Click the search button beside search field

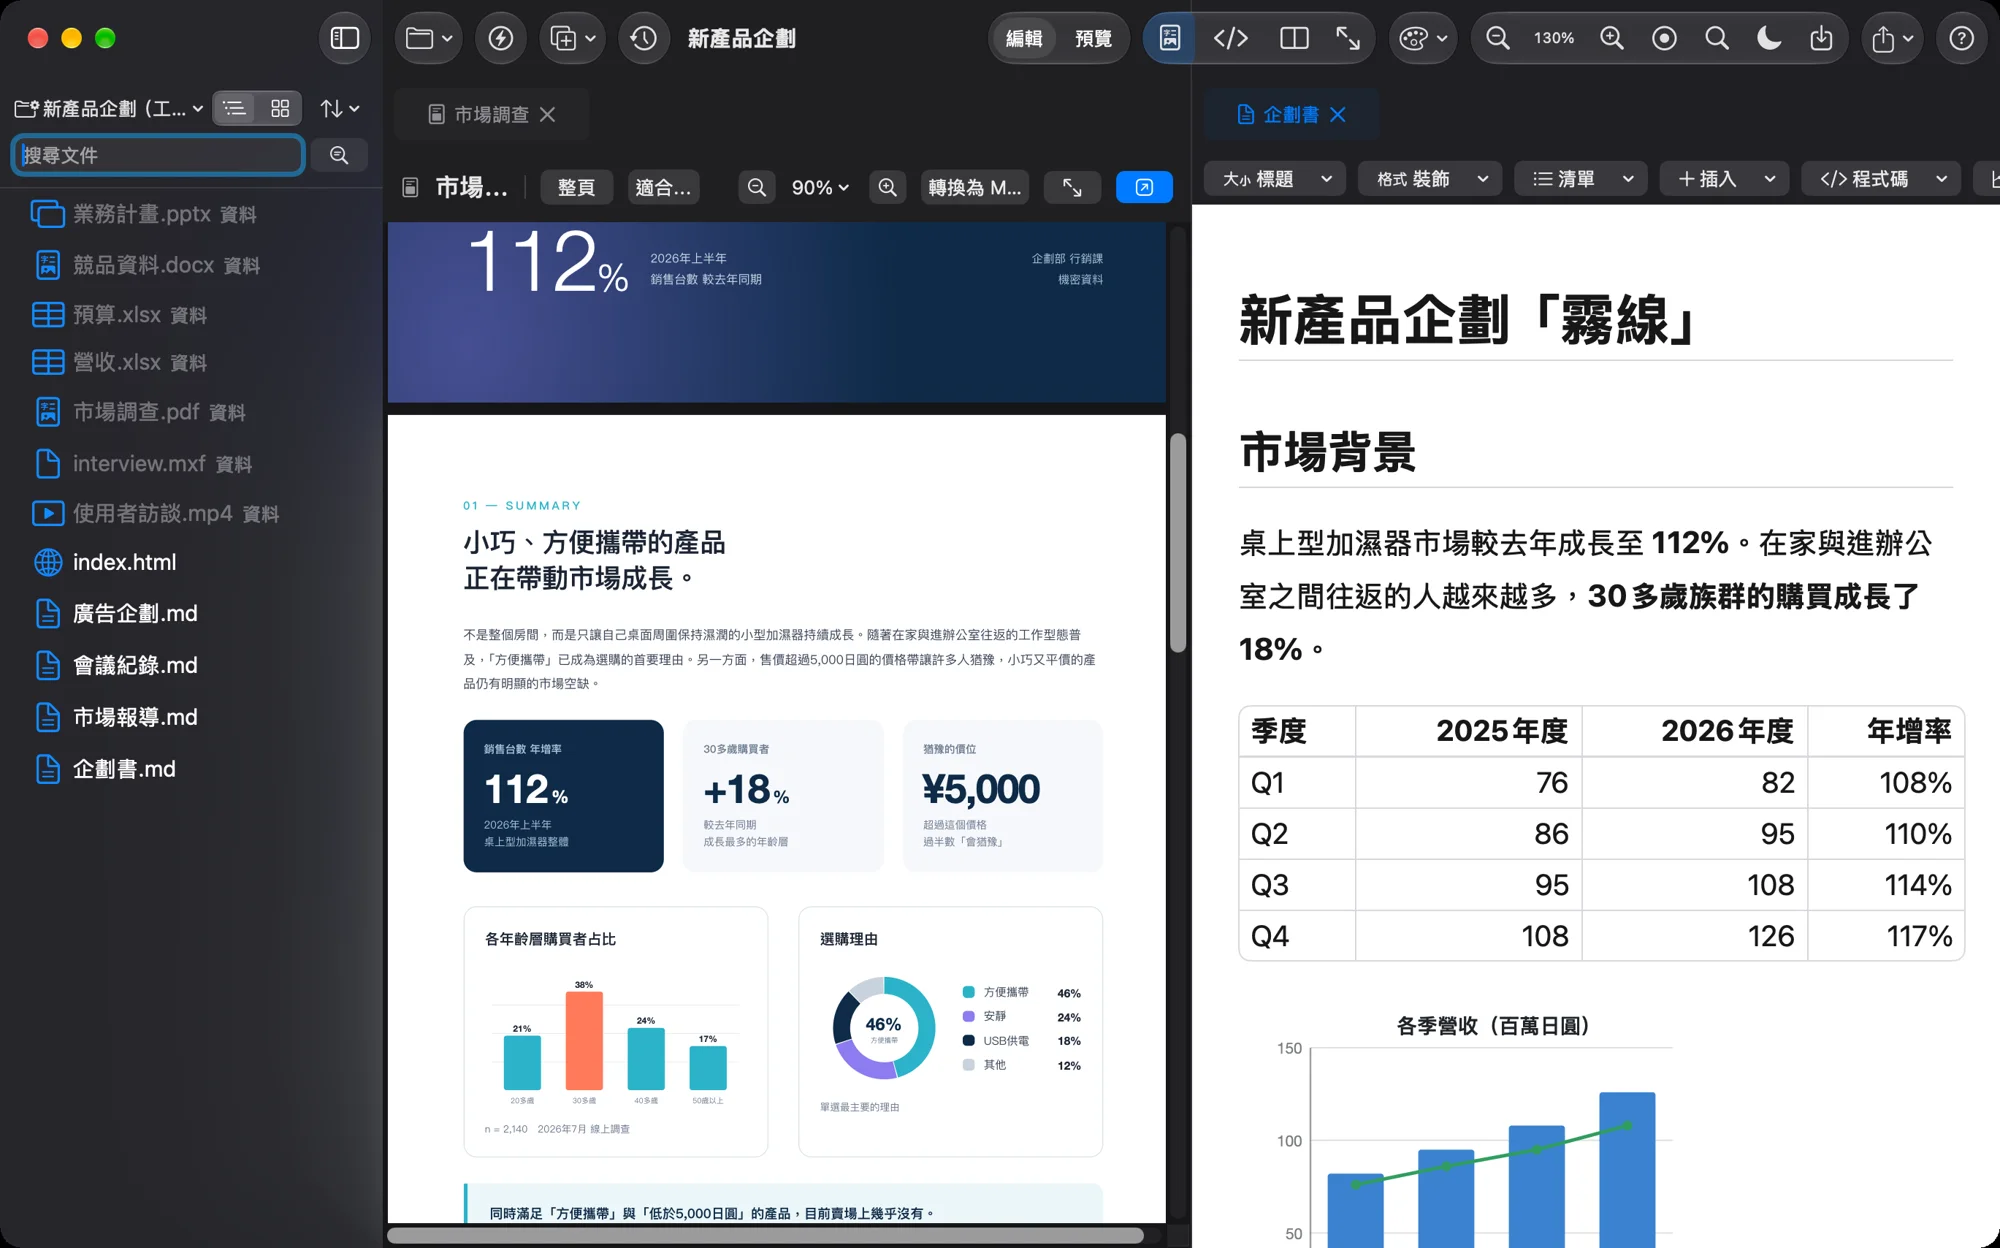[339, 155]
